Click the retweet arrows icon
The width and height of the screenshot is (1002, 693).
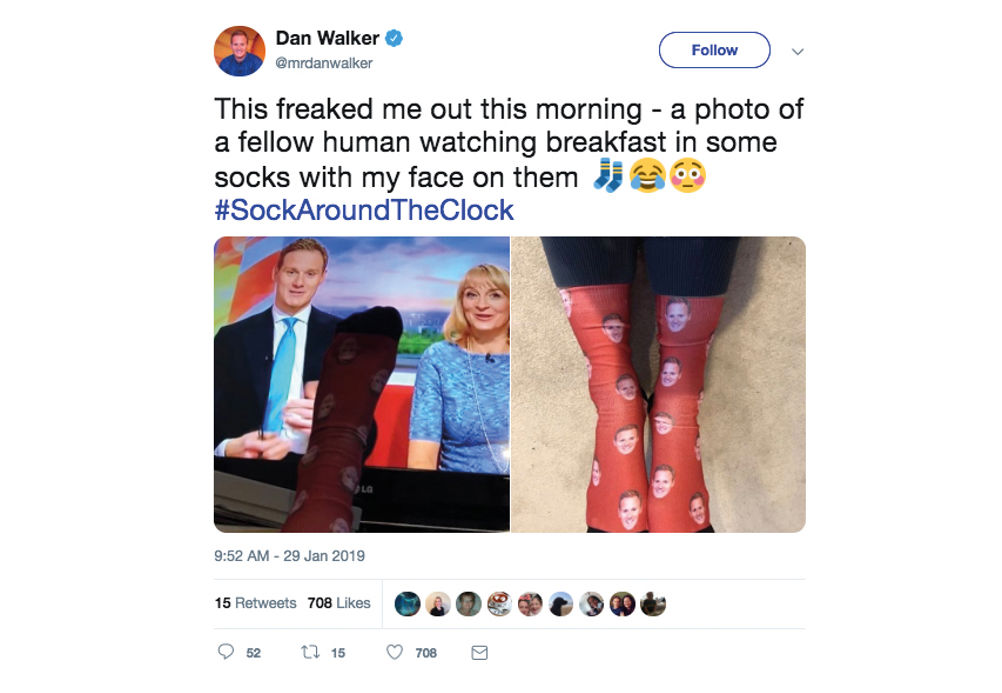tap(310, 651)
